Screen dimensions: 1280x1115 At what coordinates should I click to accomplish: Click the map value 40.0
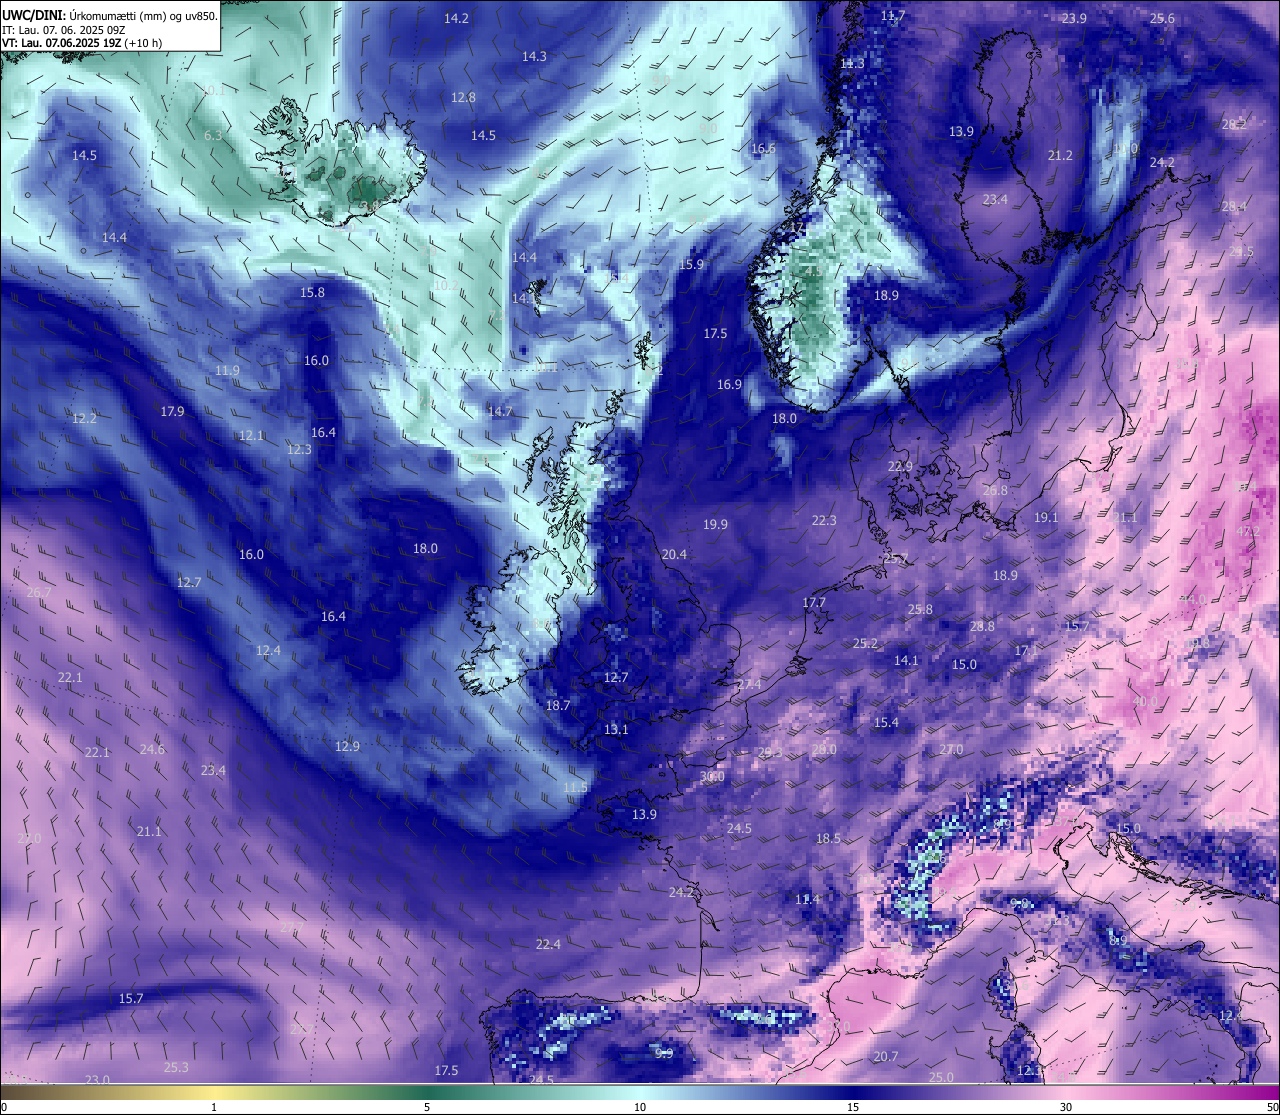pos(1145,702)
